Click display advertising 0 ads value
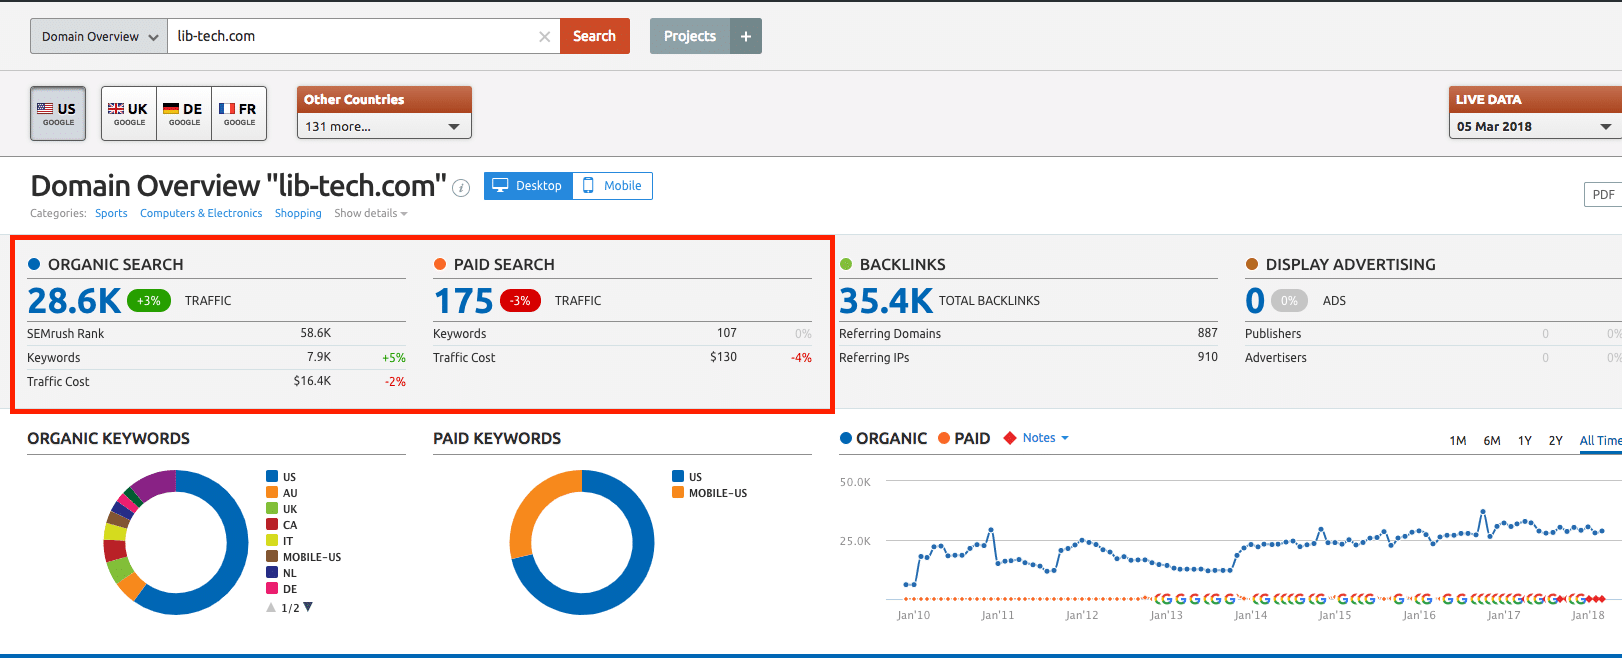 1255,300
